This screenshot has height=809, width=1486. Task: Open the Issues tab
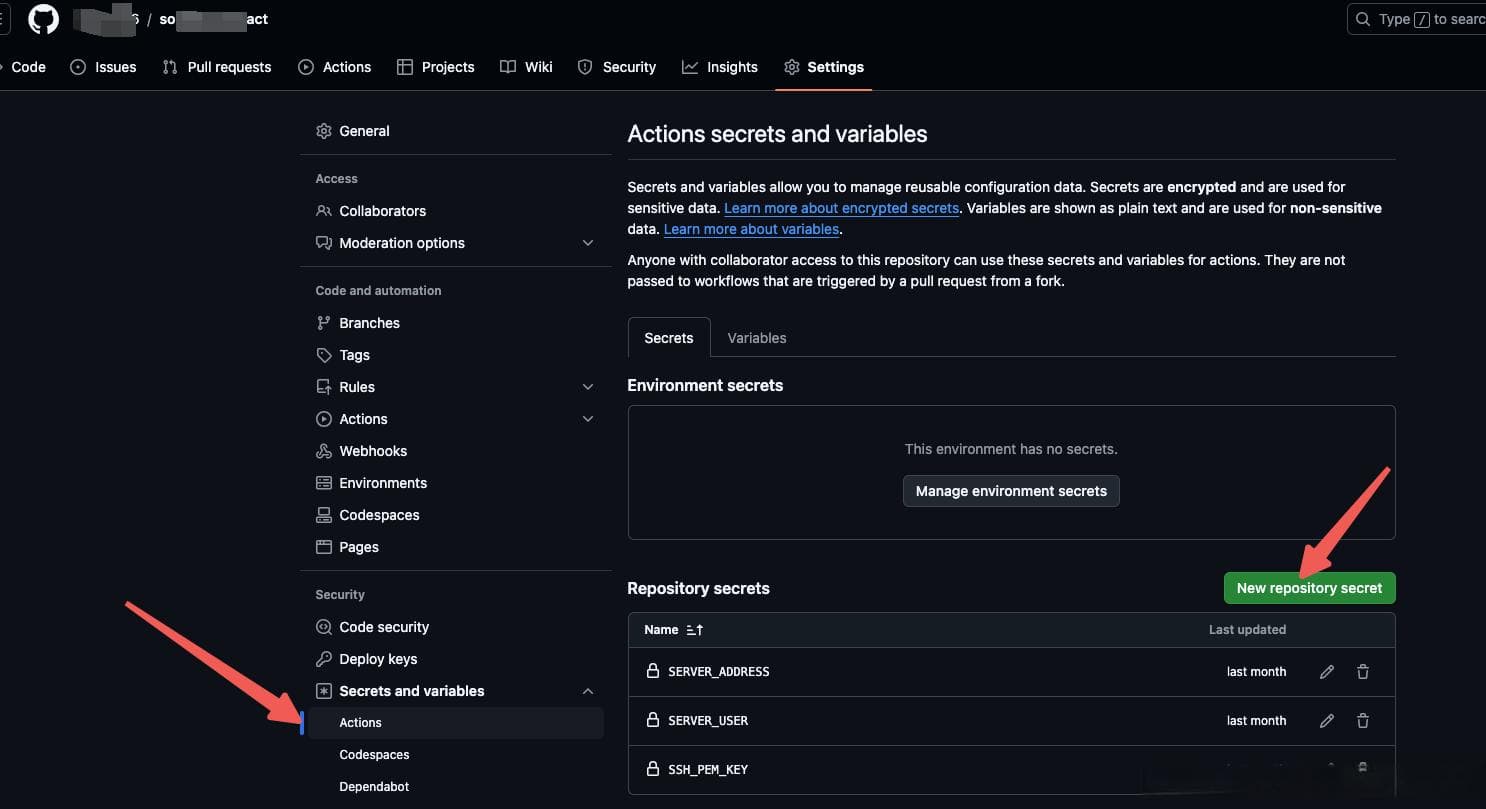coord(103,67)
